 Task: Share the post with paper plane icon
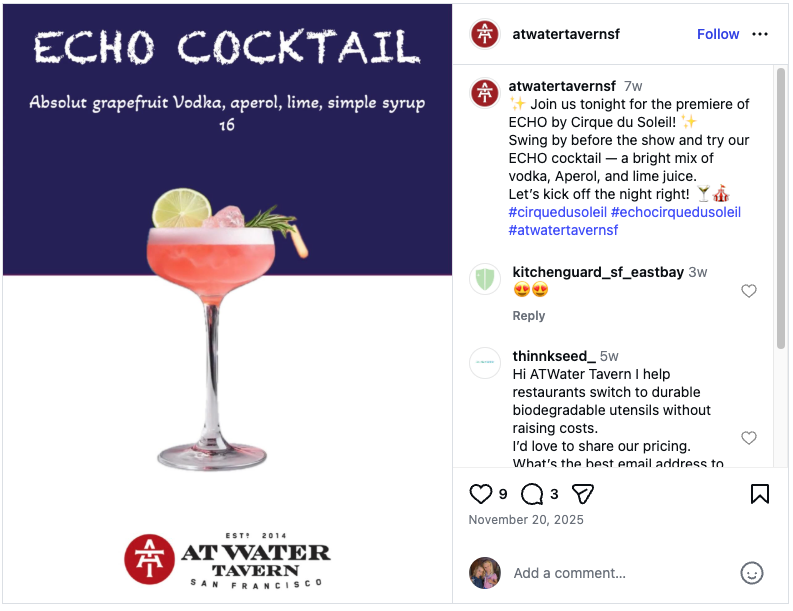[x=583, y=494]
